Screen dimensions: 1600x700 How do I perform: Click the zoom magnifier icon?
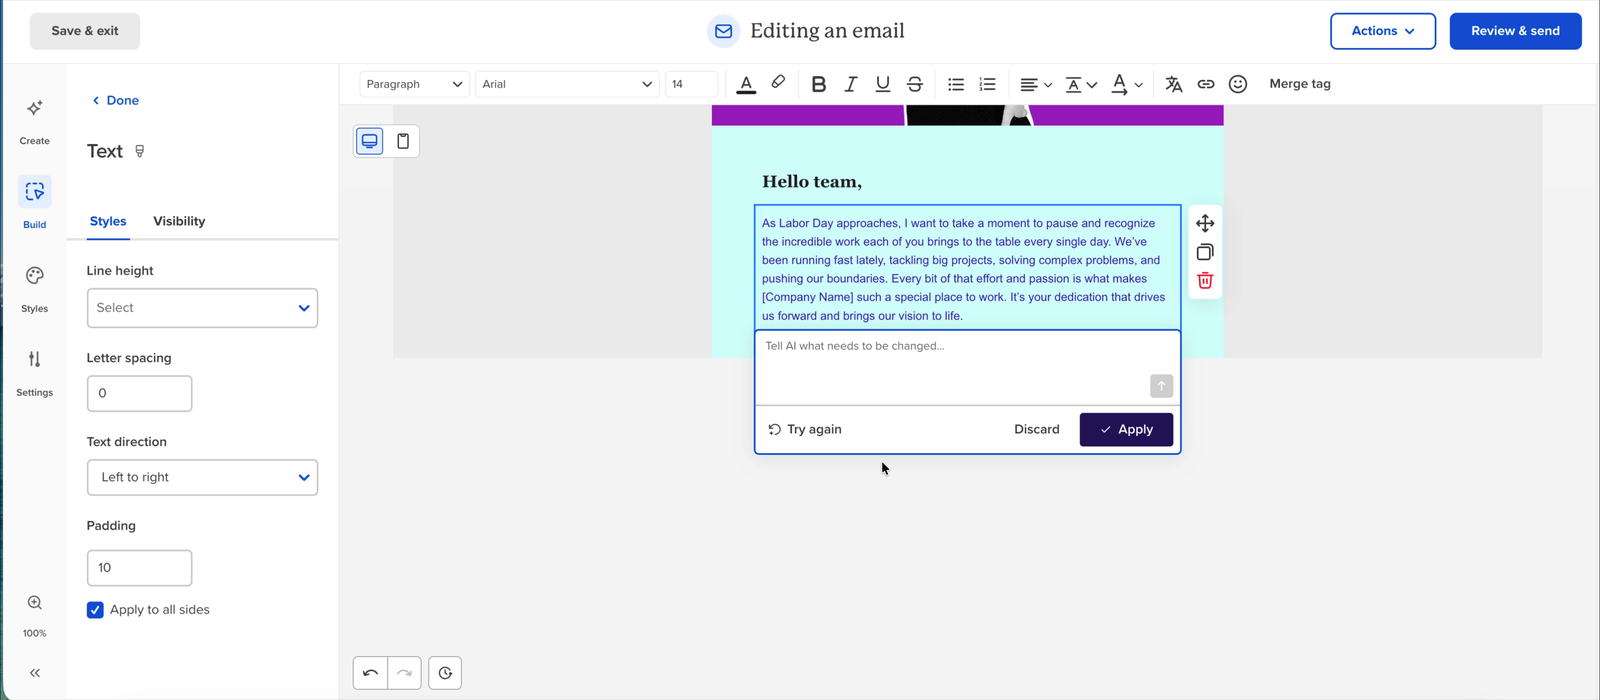tap(35, 603)
